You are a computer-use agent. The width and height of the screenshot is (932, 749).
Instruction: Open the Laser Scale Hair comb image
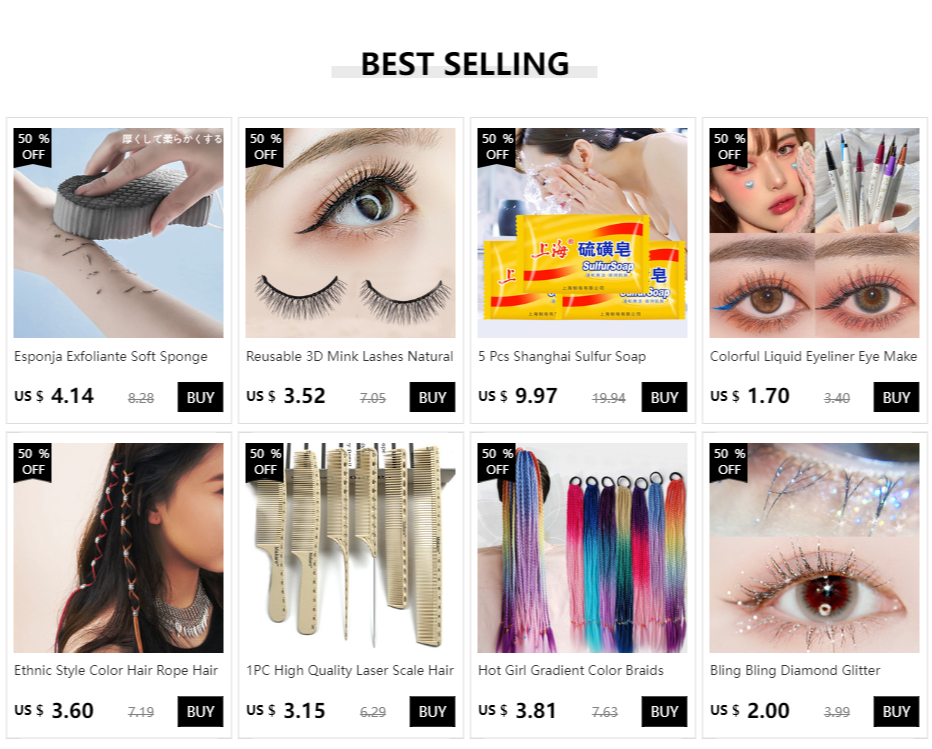350,547
